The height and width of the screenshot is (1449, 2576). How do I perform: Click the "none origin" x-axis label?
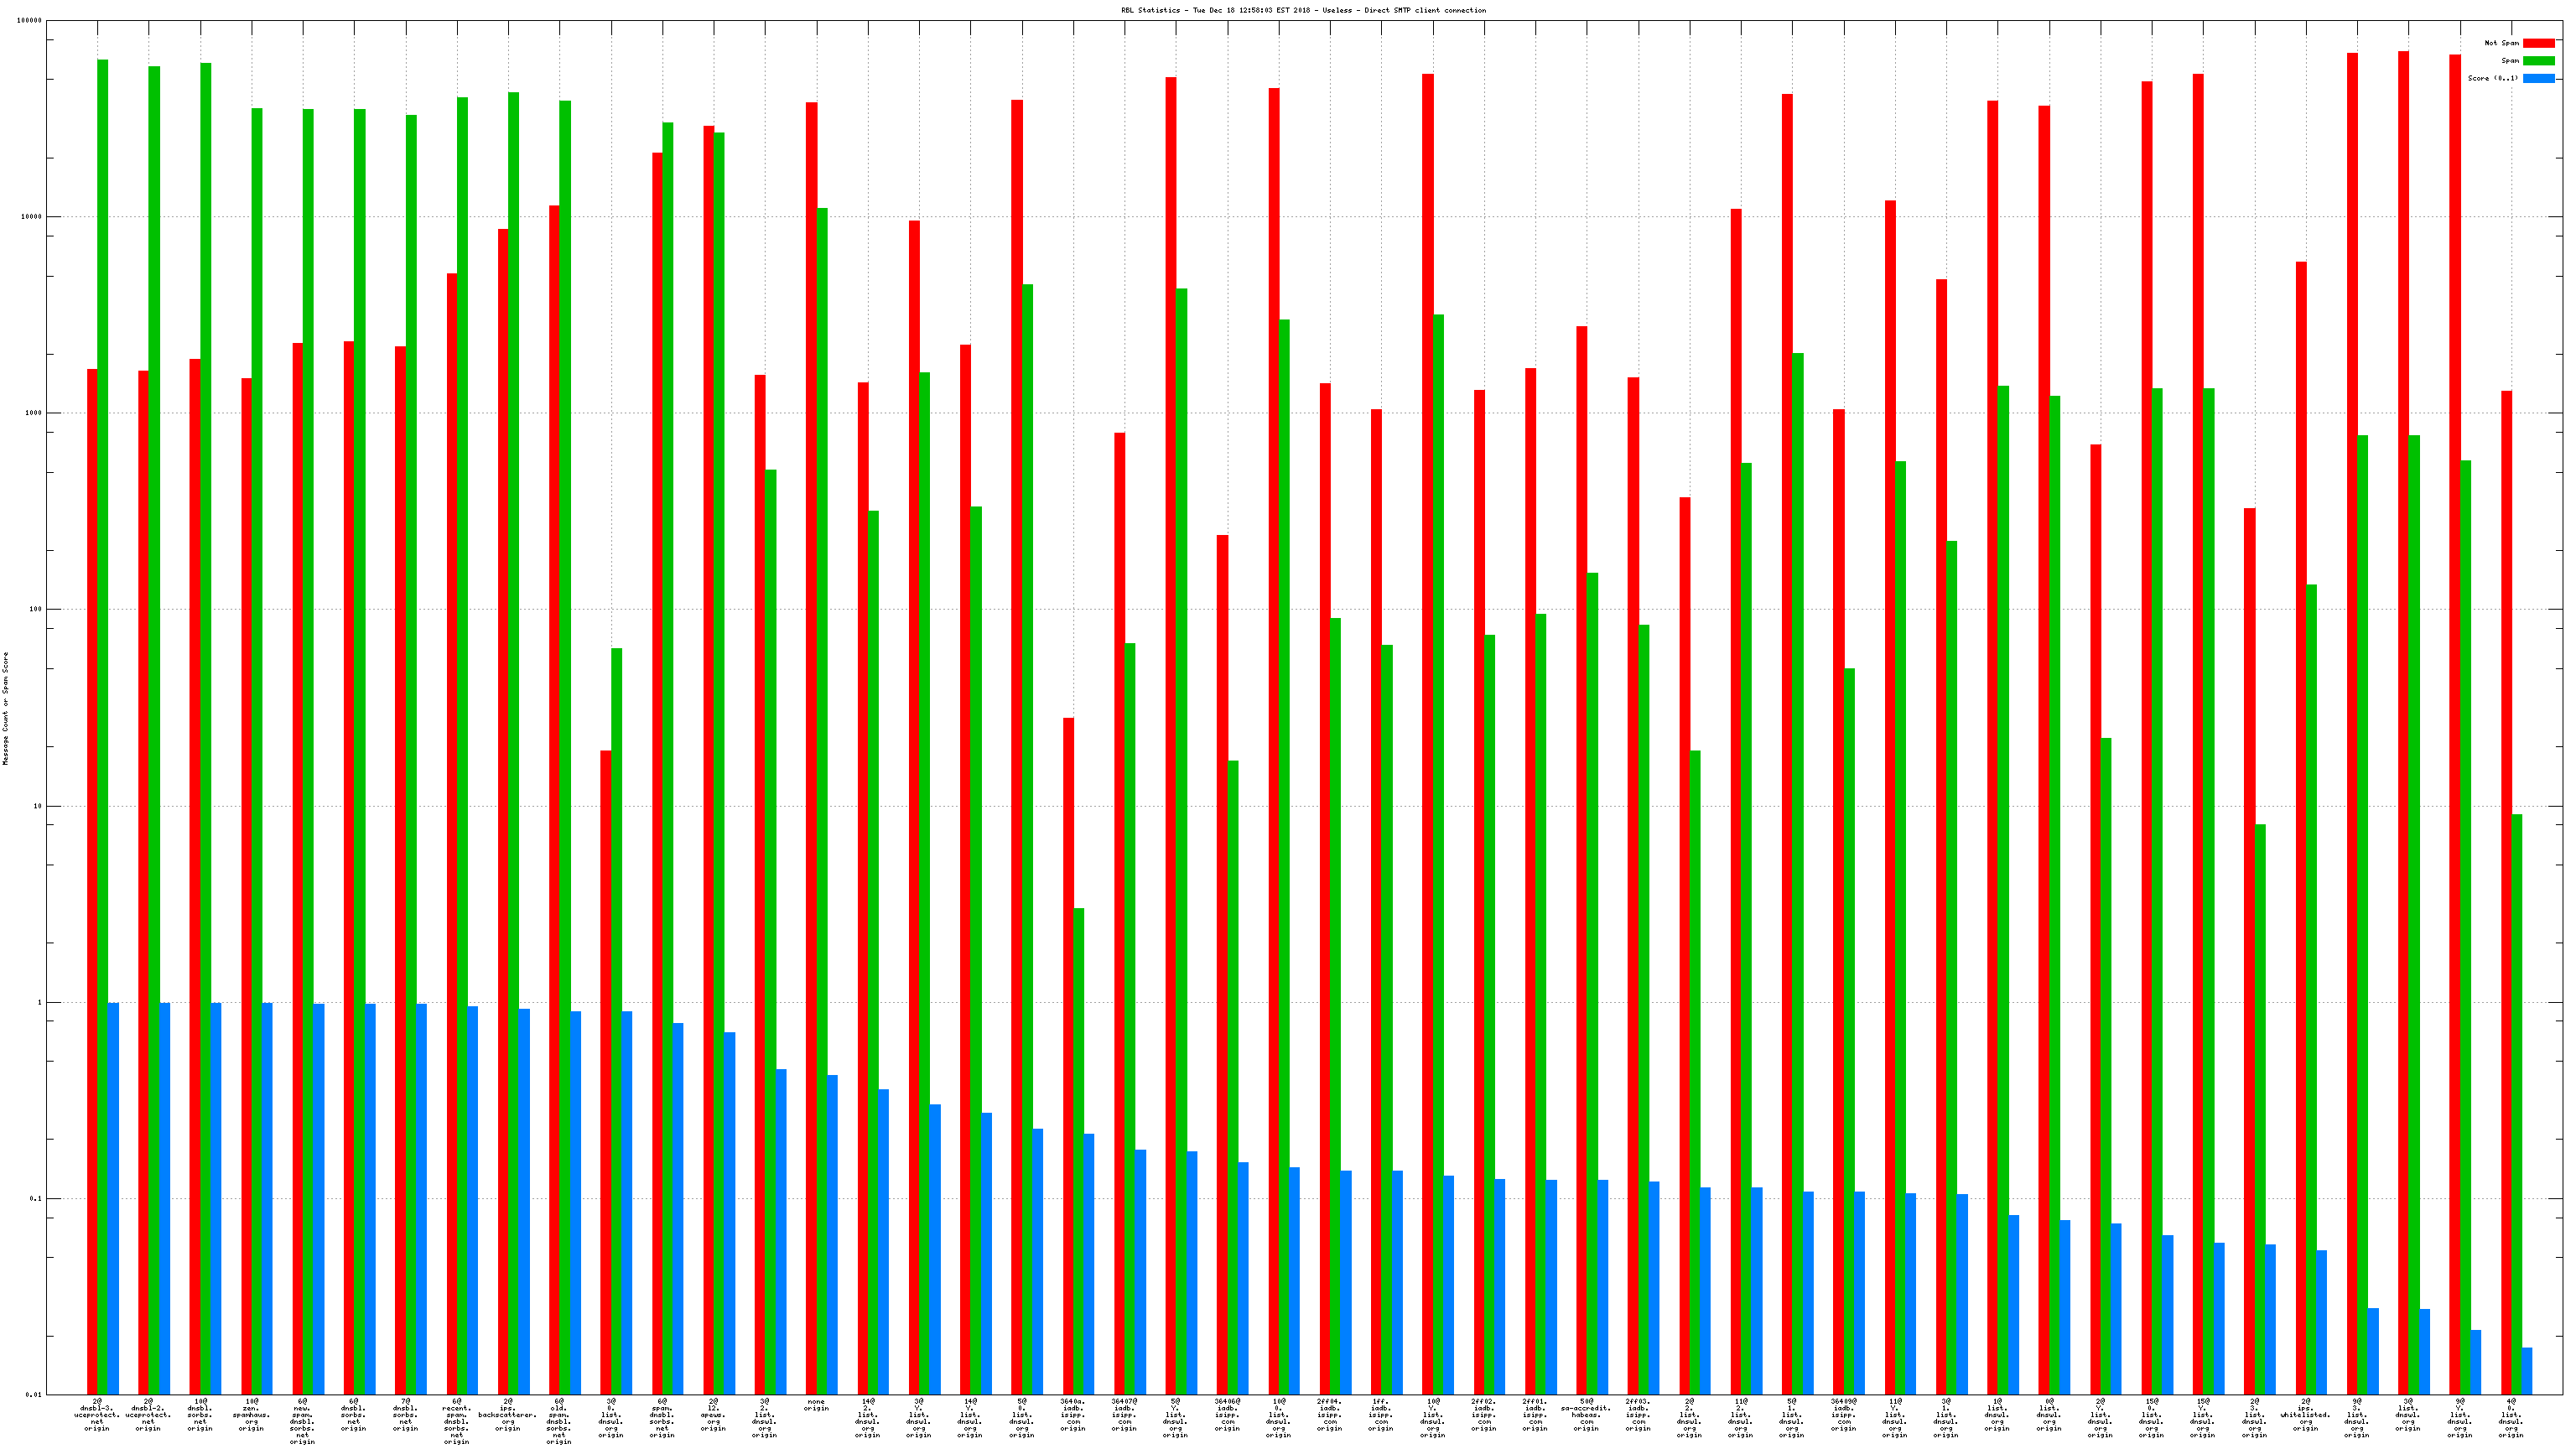pyautogui.click(x=816, y=1405)
